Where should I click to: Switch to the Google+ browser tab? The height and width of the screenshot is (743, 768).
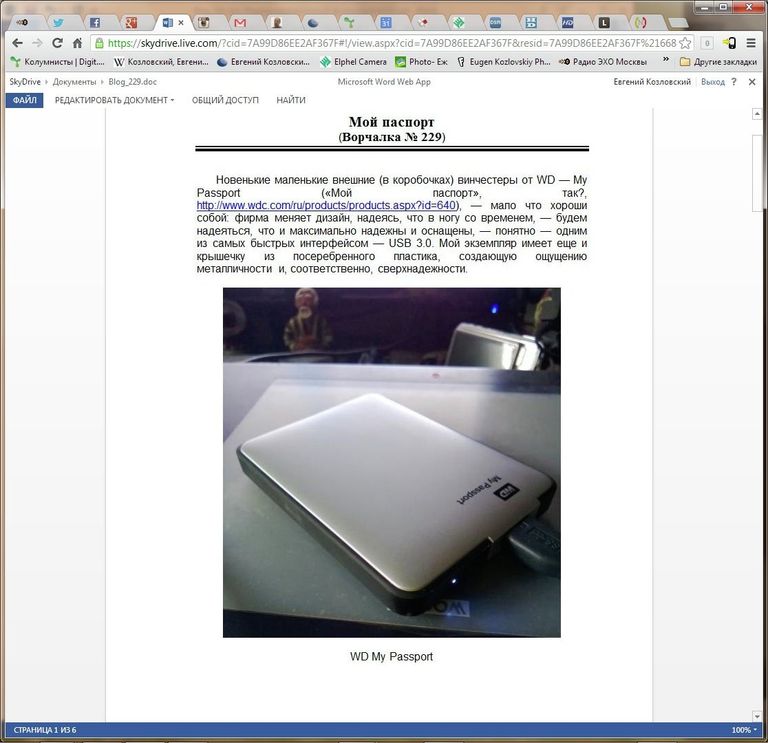coord(131,23)
